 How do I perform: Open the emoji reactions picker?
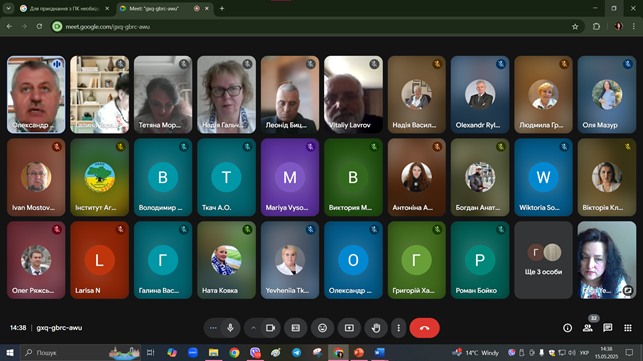(x=322, y=328)
